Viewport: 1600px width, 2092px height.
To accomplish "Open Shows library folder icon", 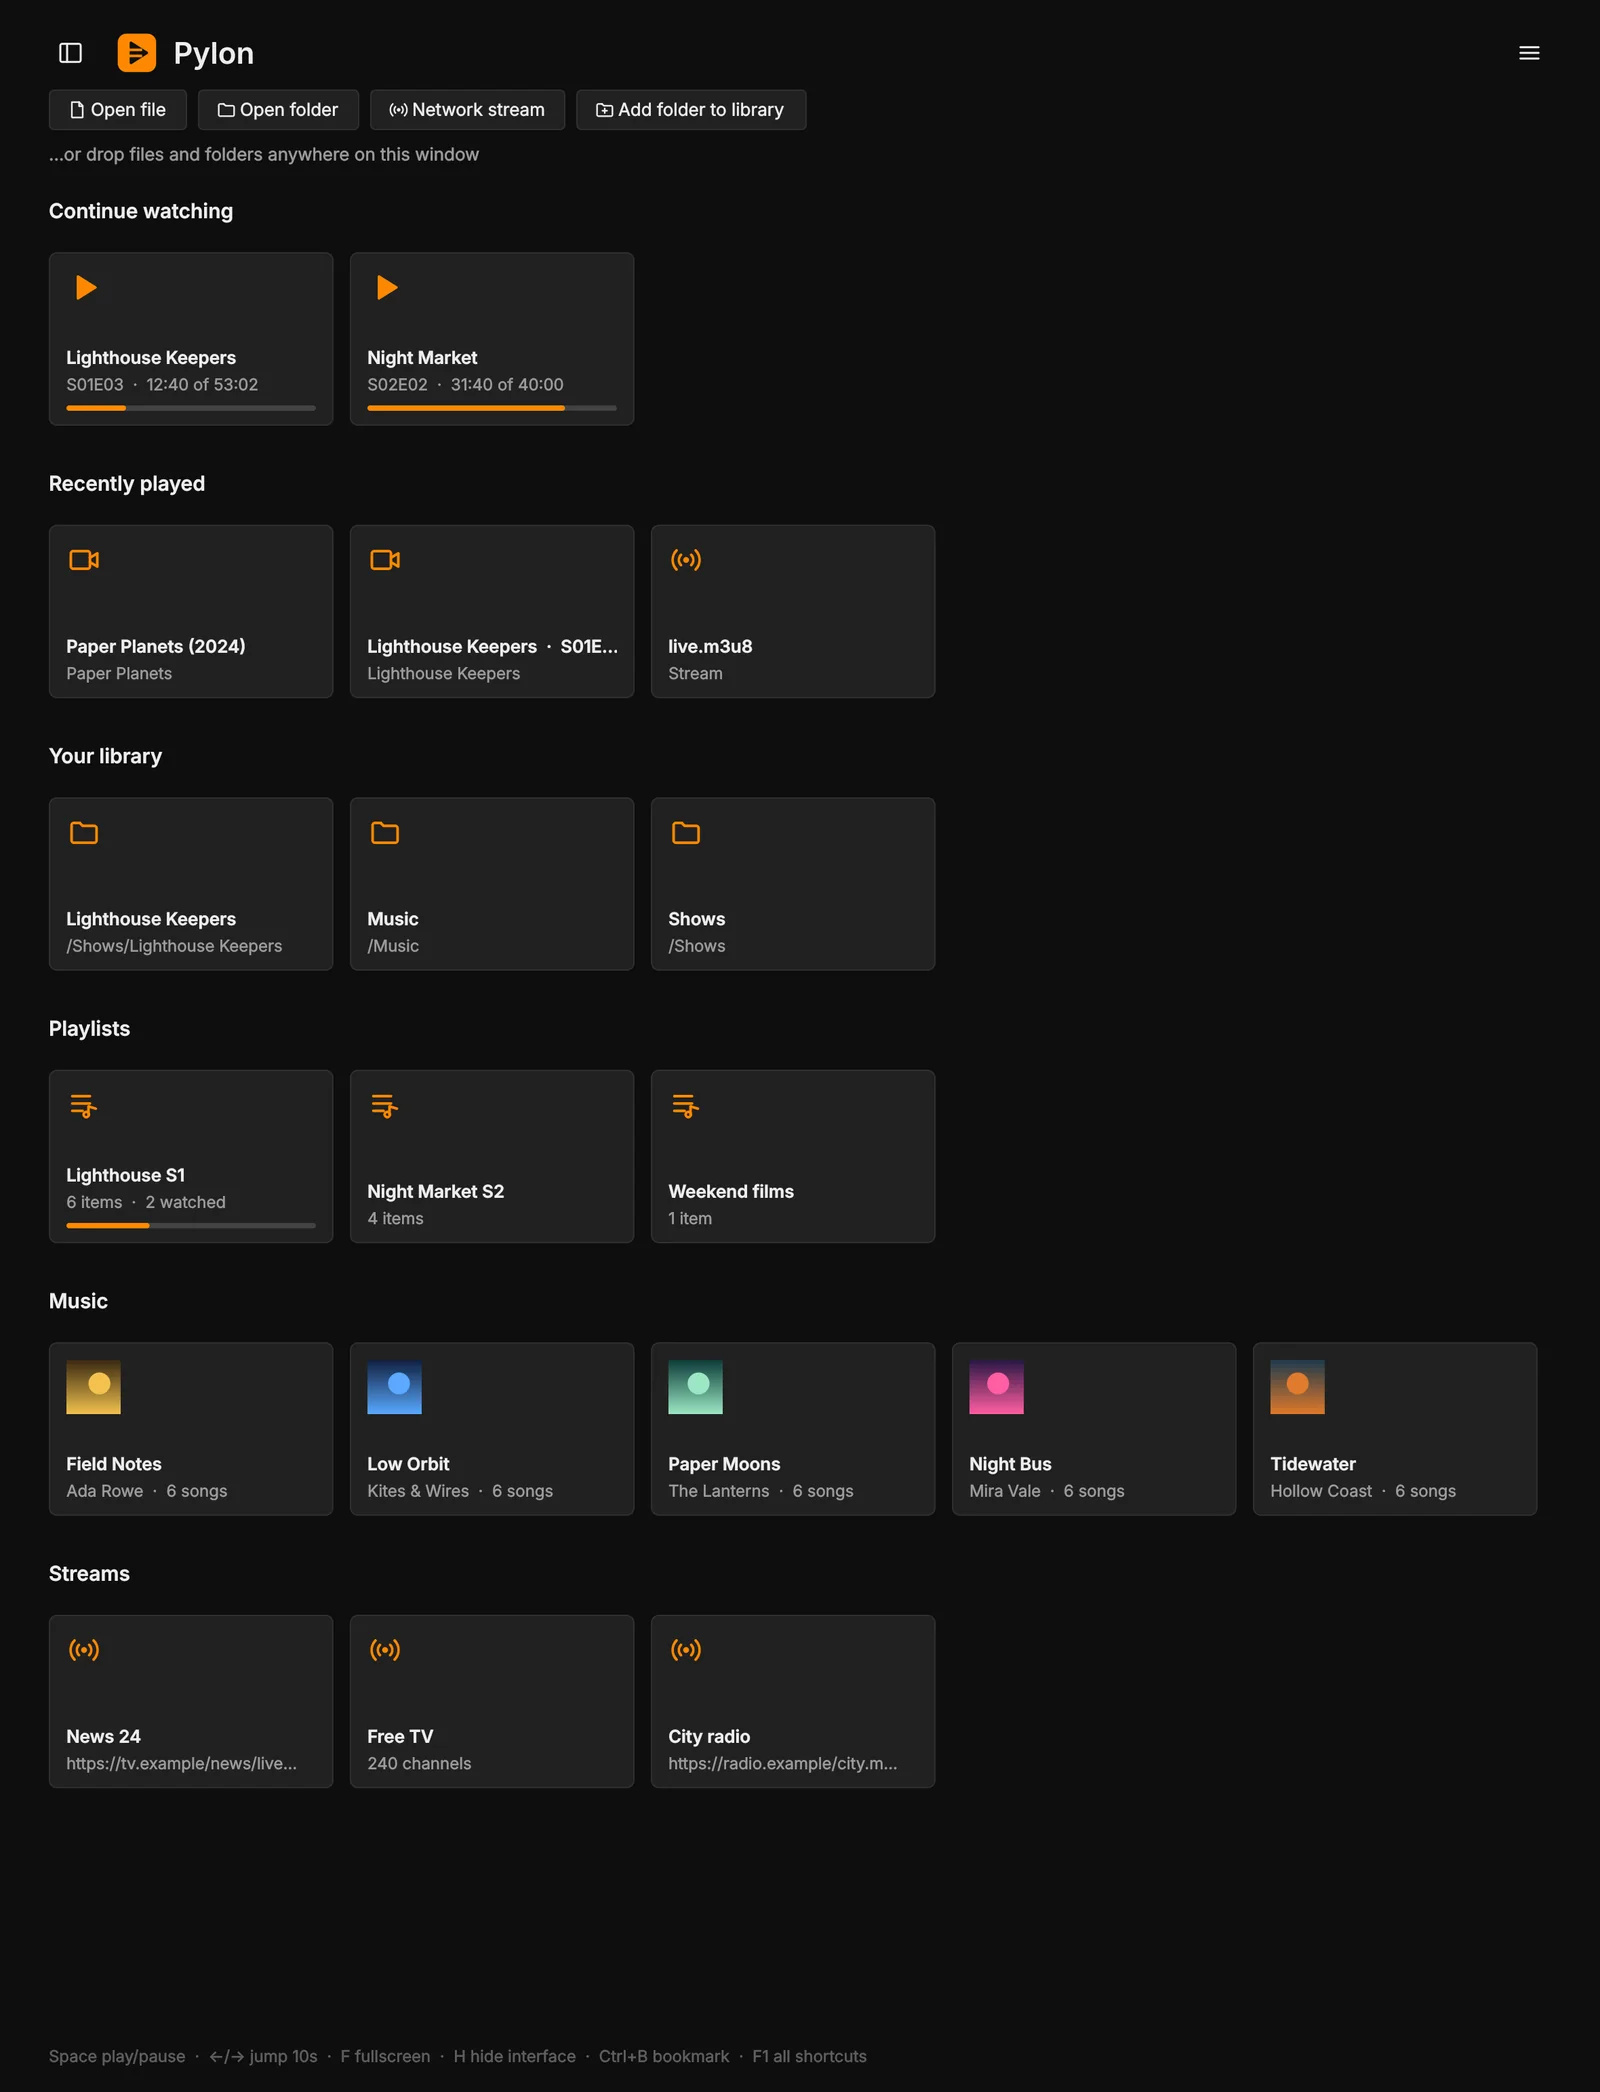I will pyautogui.click(x=686, y=833).
